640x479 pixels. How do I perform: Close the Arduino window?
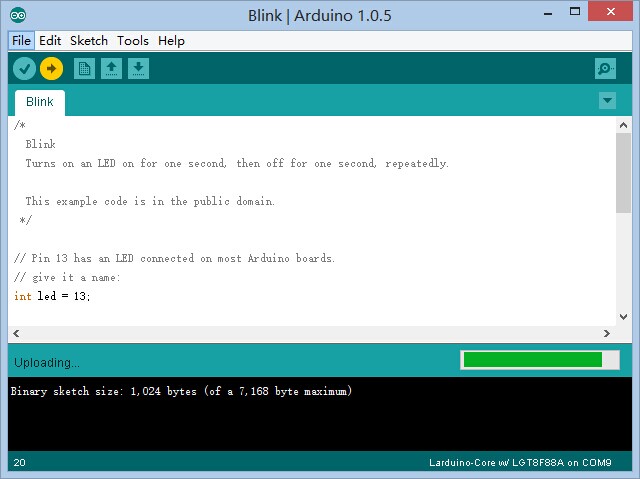610,11
